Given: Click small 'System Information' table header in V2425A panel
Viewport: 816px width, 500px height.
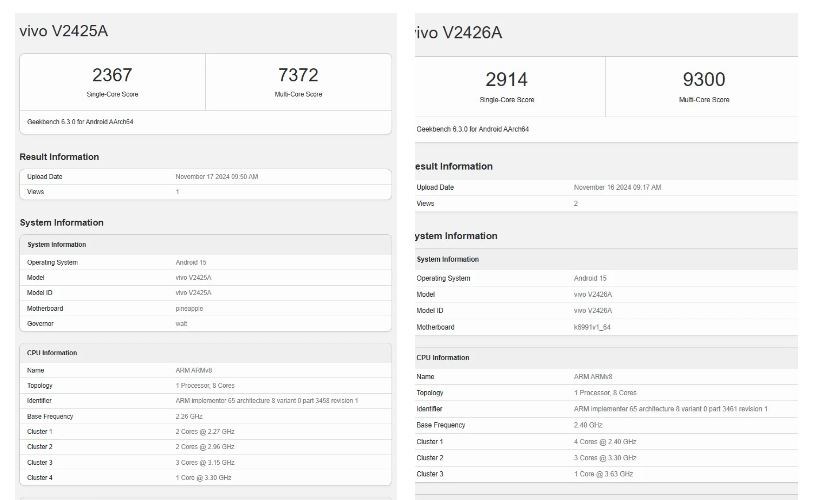Looking at the screenshot, I should [x=57, y=245].
